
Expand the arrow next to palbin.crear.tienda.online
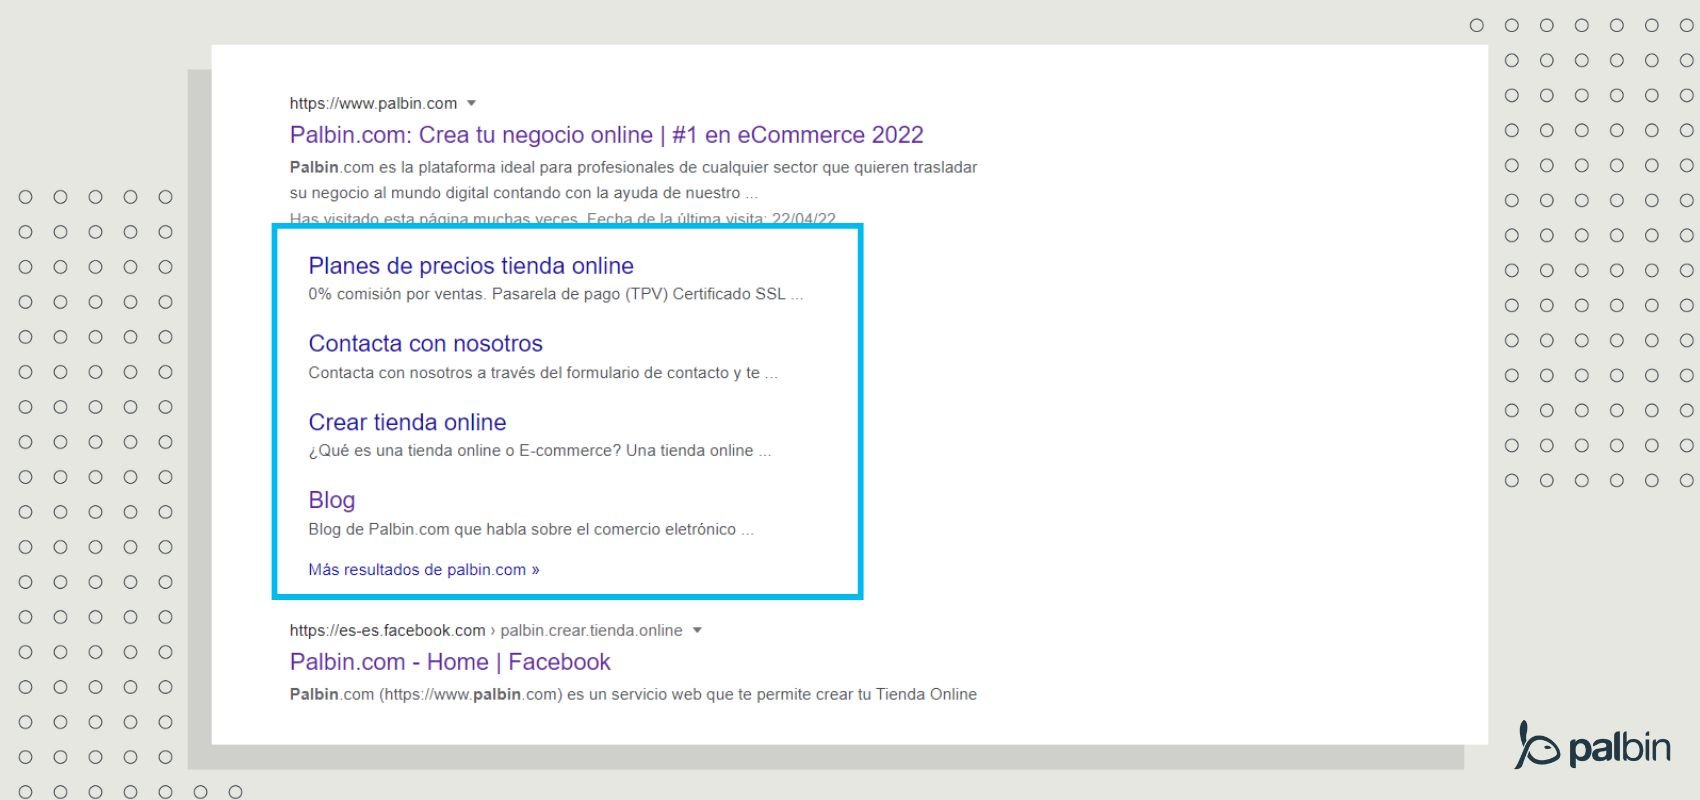pyautogui.click(x=697, y=630)
